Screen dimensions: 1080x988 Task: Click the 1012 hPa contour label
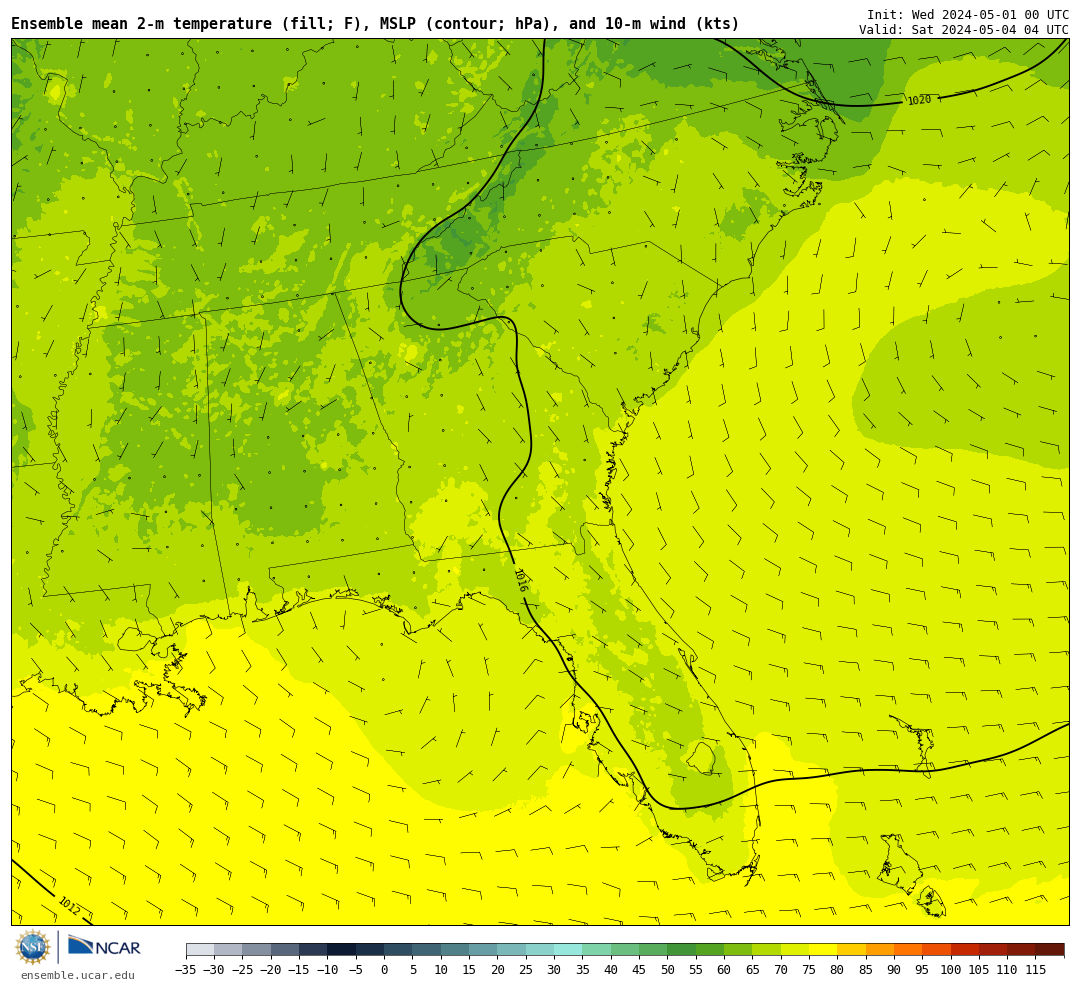pyautogui.click(x=70, y=905)
